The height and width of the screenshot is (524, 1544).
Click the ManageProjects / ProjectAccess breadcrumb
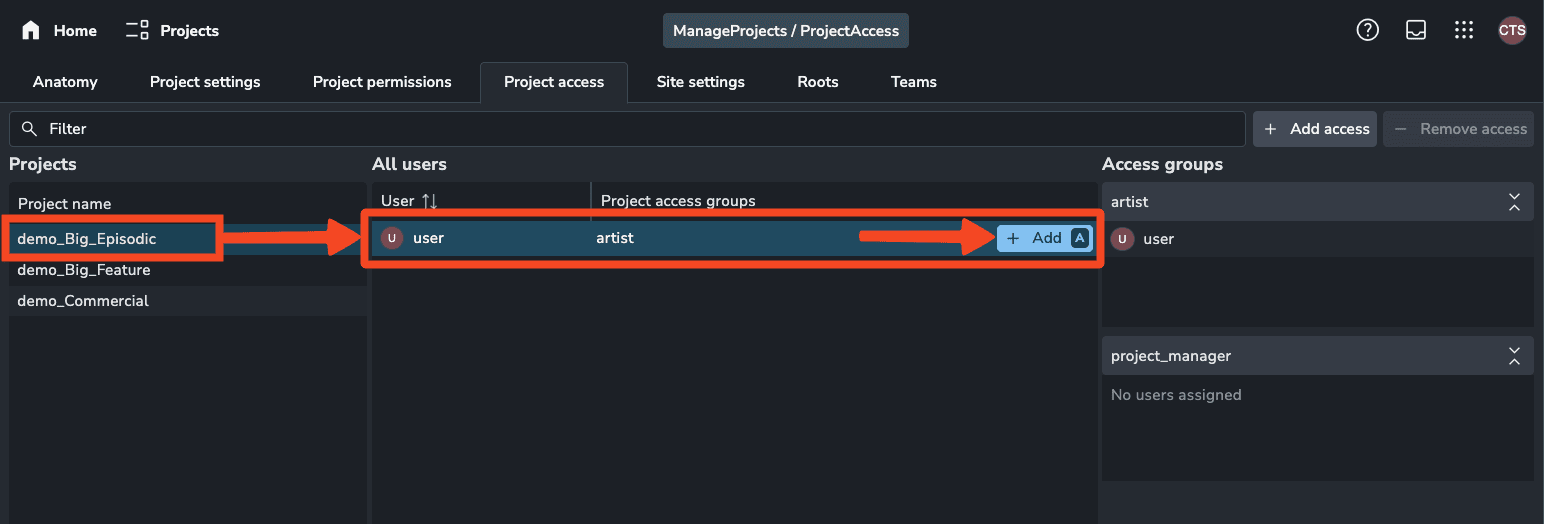[786, 31]
